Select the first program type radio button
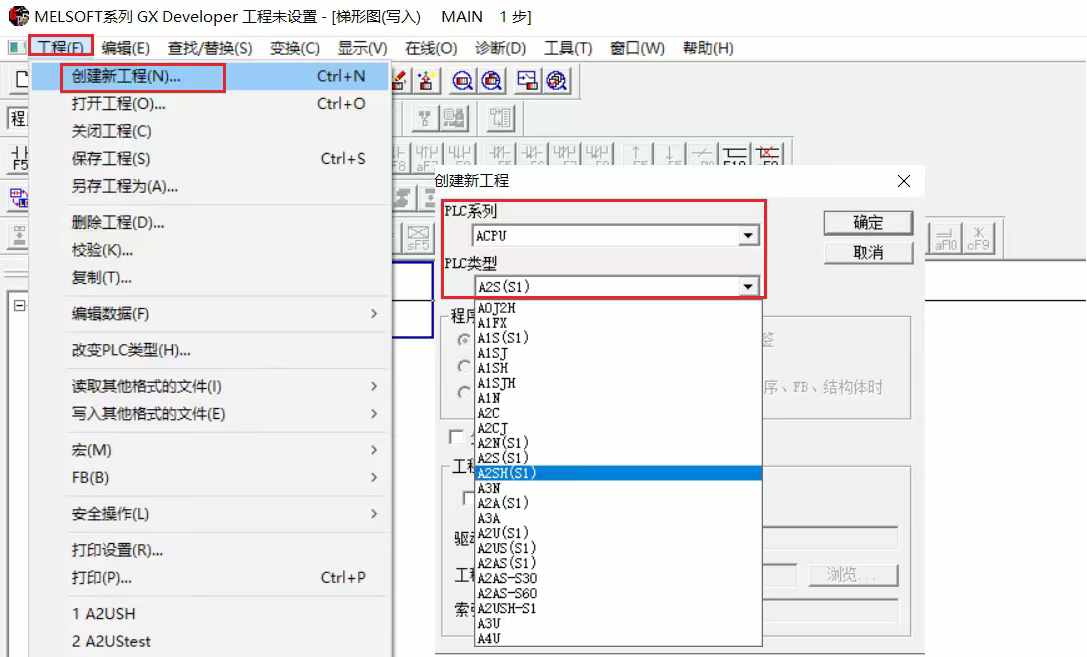 click(463, 340)
